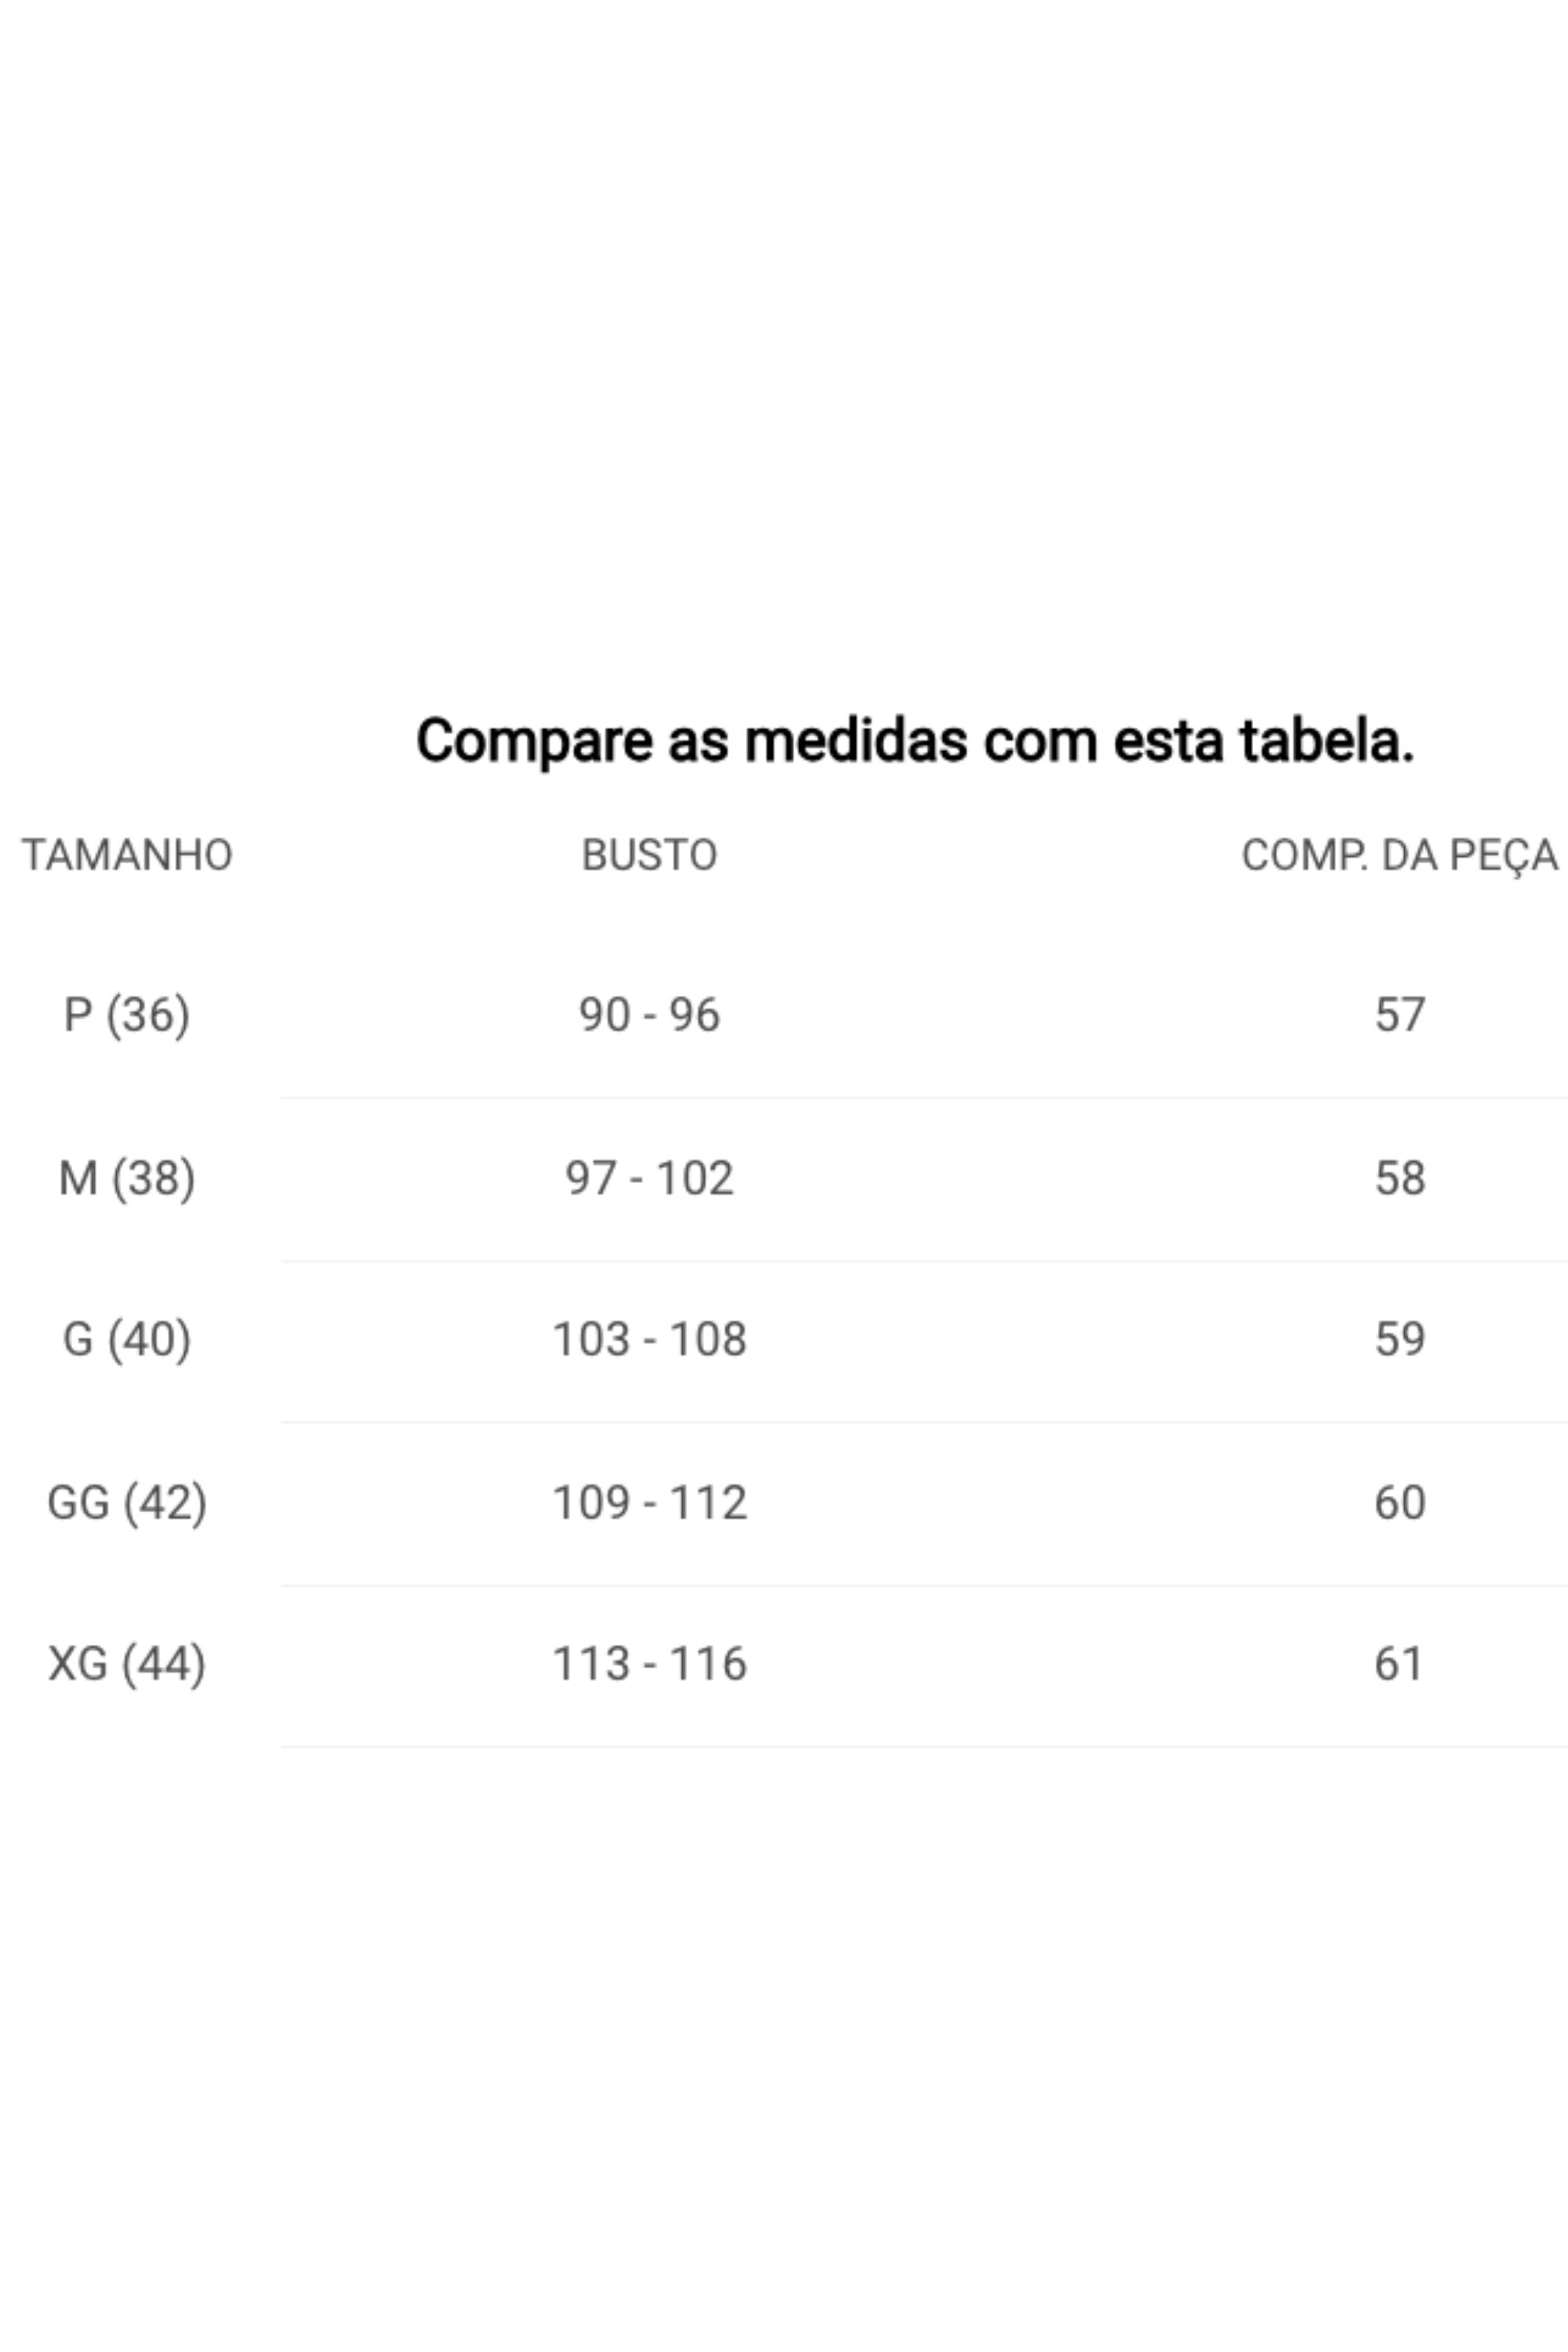The image size is (1568, 2352).
Task: Click the bust value 109 - 112
Action: [x=649, y=1502]
